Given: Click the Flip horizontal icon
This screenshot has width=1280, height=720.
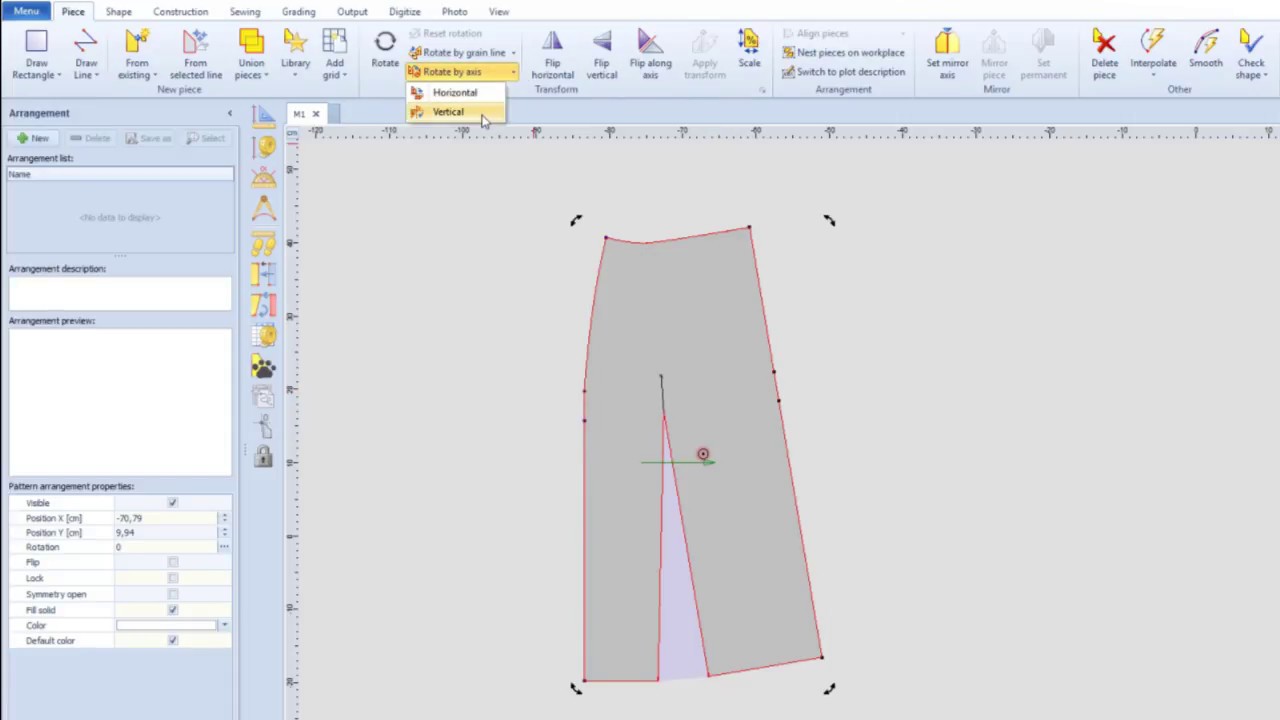Looking at the screenshot, I should coord(552,42).
